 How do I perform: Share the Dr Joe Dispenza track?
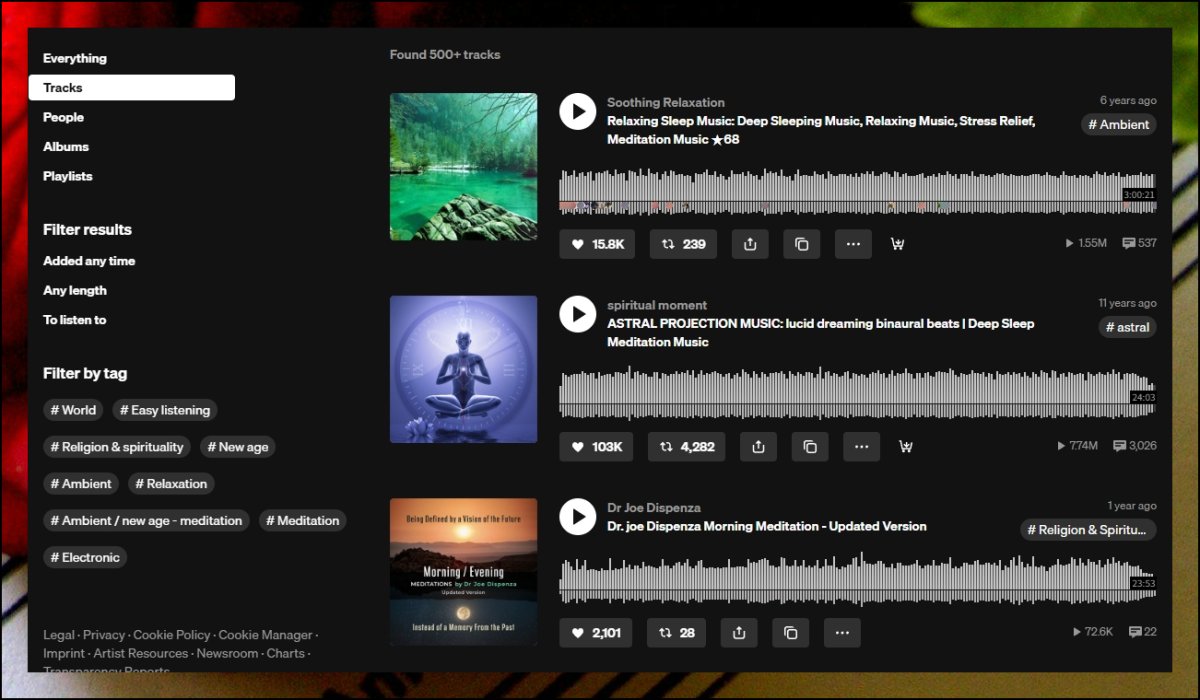[x=739, y=633]
